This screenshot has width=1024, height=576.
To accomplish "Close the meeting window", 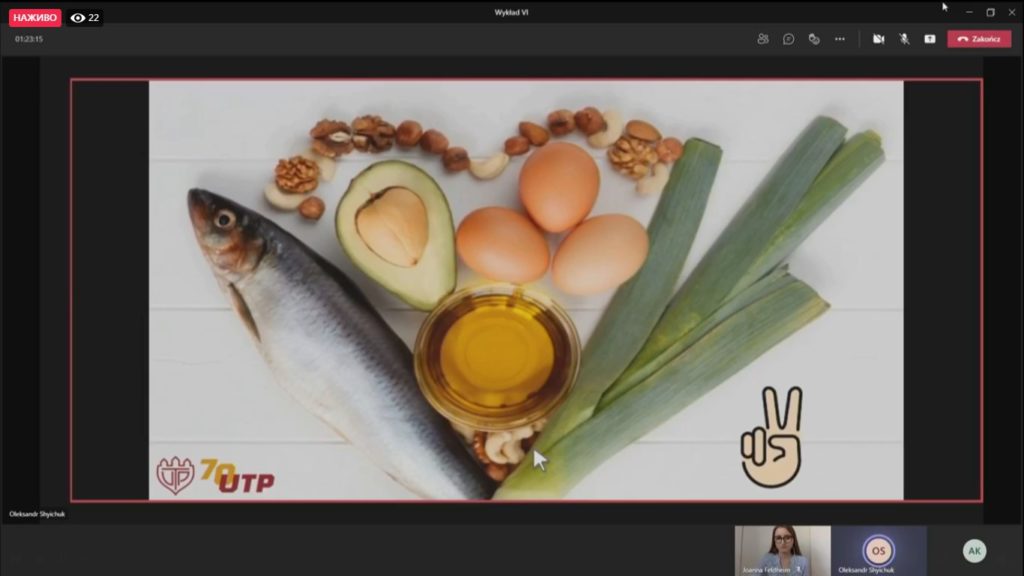I will click(x=1012, y=12).
